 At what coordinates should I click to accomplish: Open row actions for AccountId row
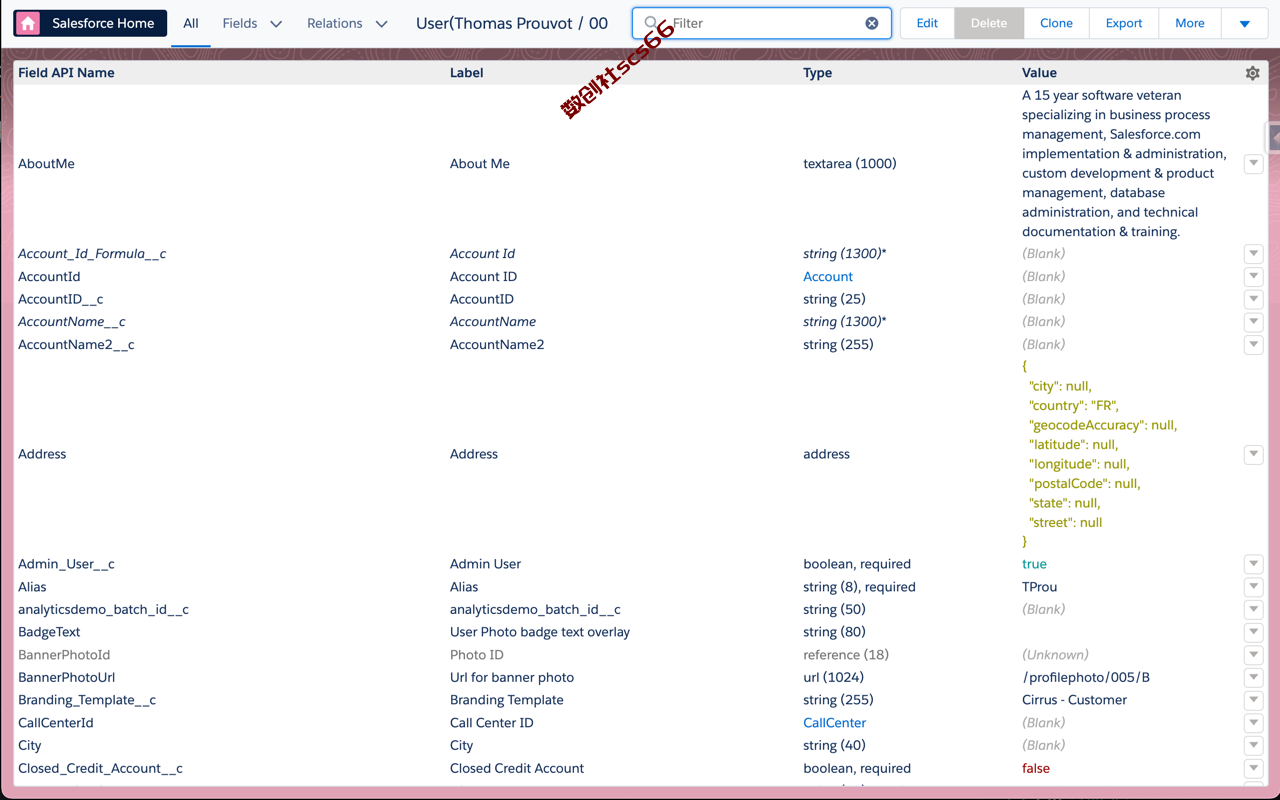pyautogui.click(x=1253, y=276)
